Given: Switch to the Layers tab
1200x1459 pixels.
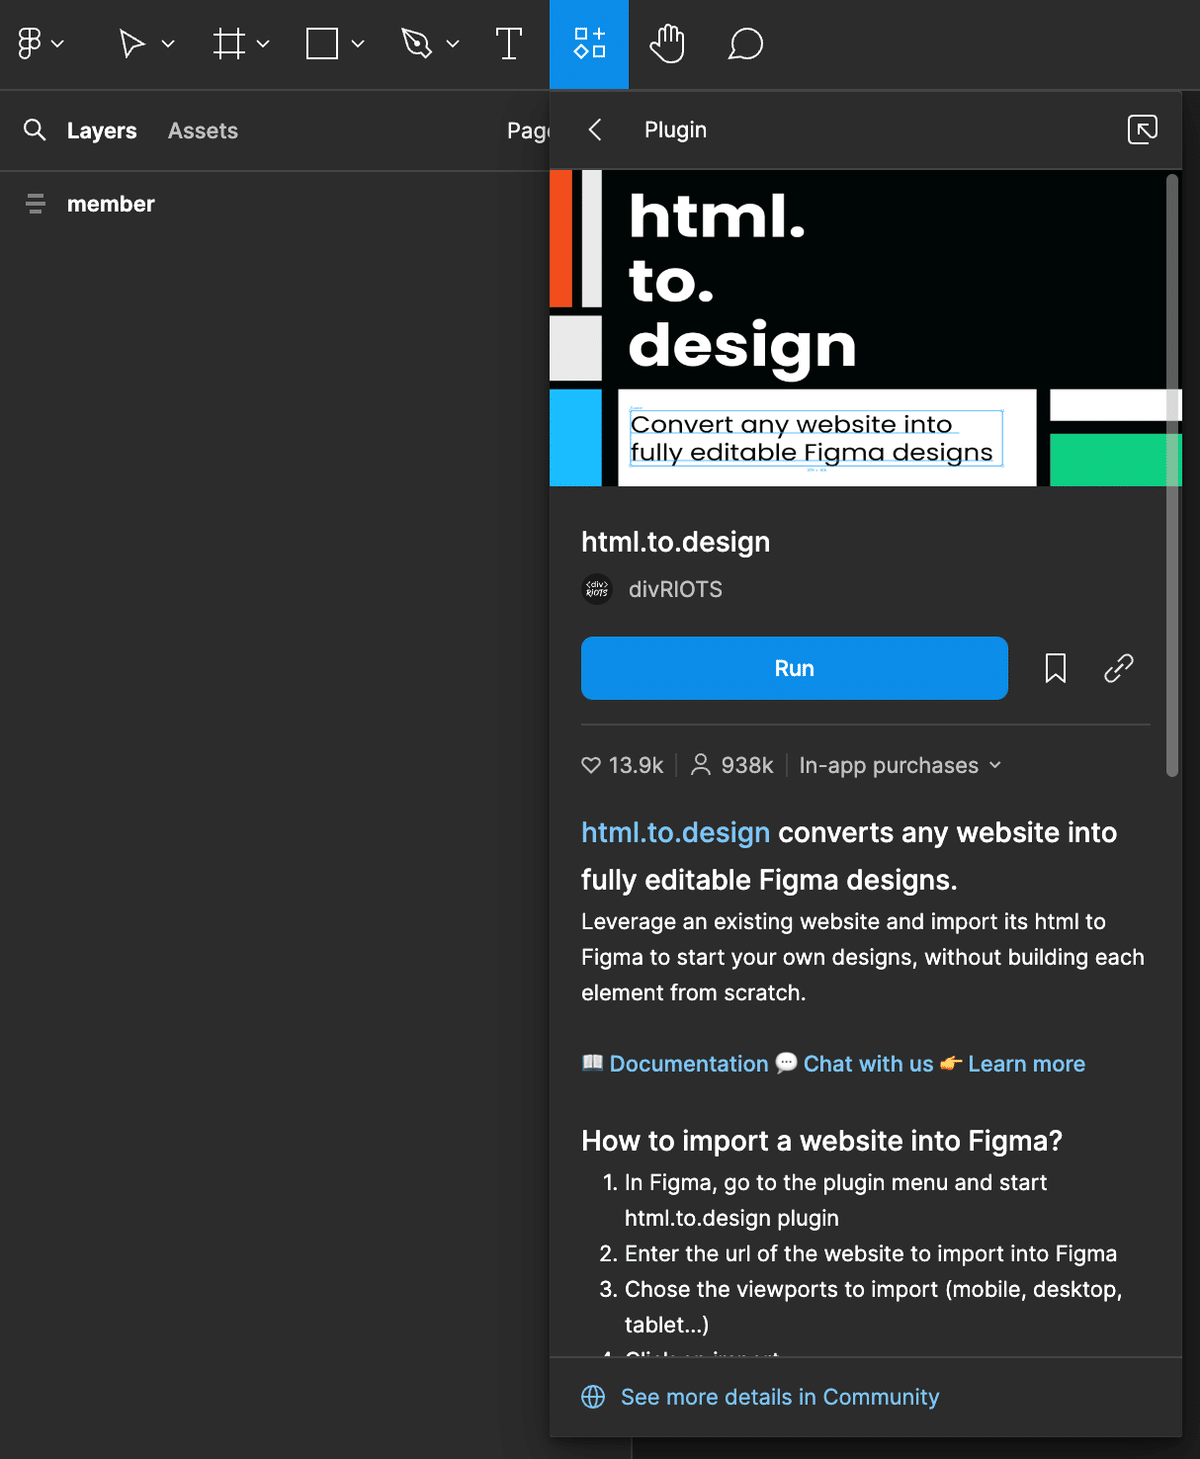Looking at the screenshot, I should 102,131.
